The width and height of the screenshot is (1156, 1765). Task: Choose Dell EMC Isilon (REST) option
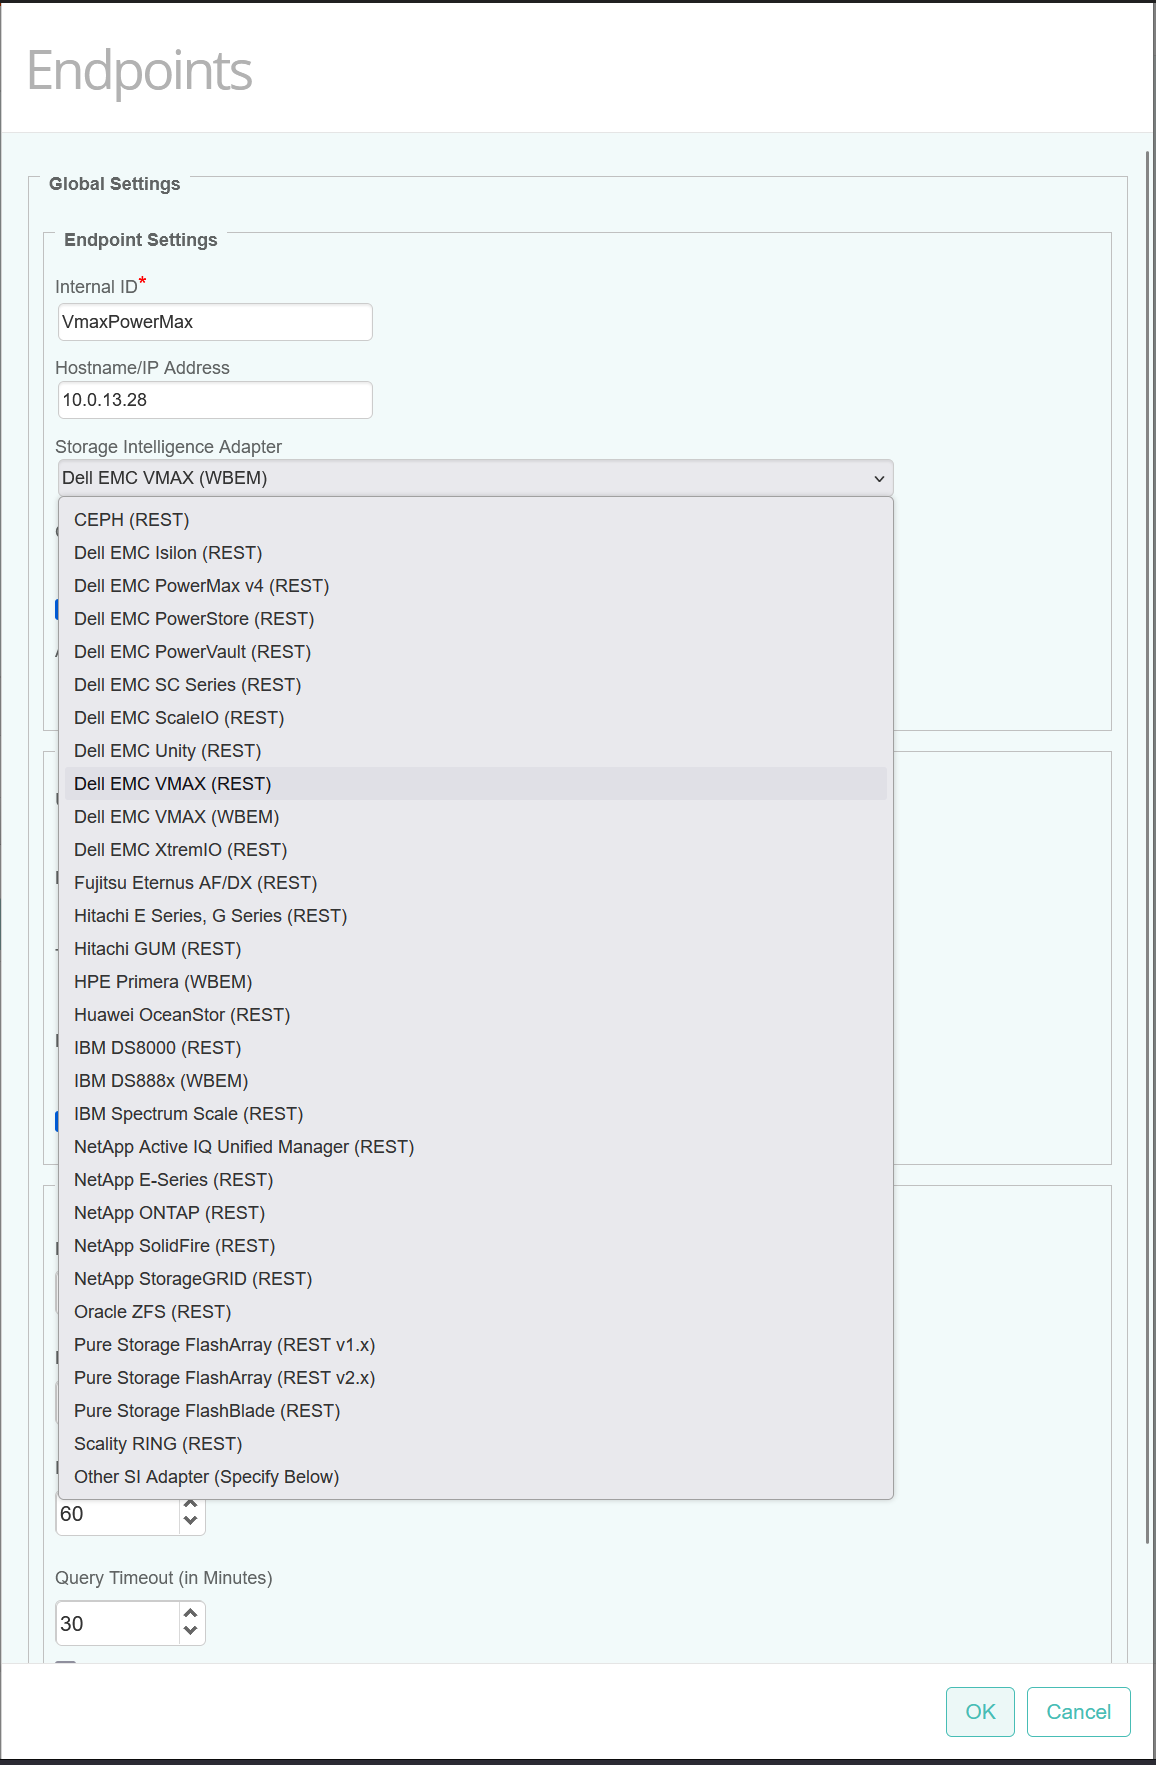coord(476,553)
